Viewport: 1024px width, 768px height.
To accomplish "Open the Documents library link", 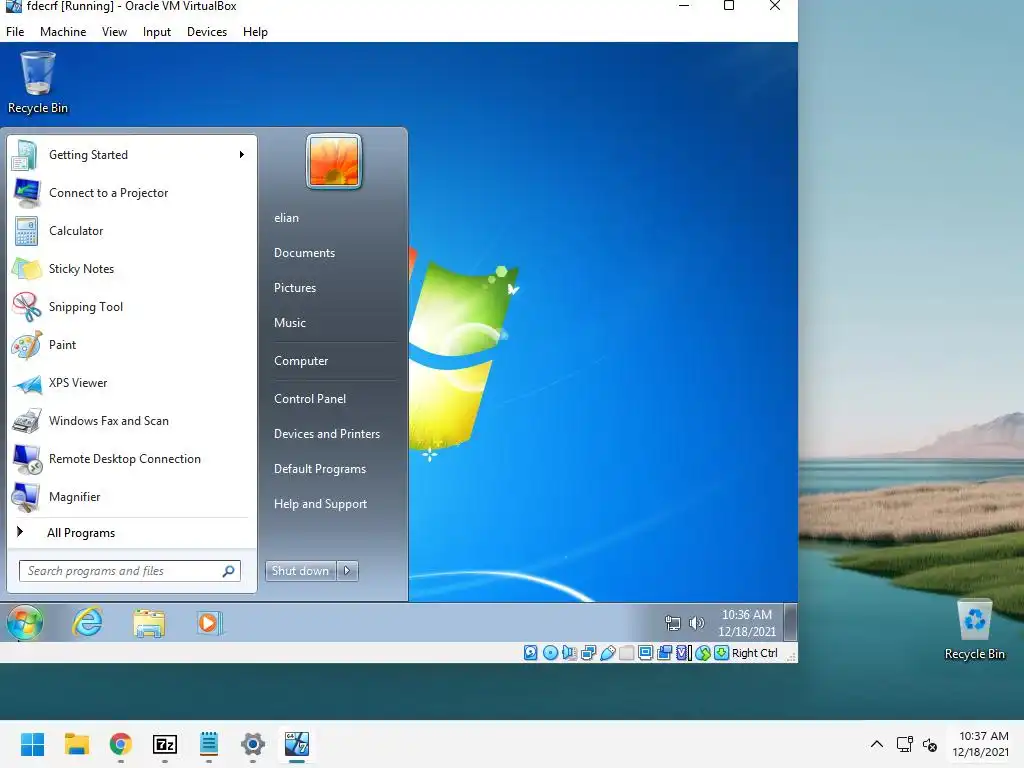I will click(304, 253).
